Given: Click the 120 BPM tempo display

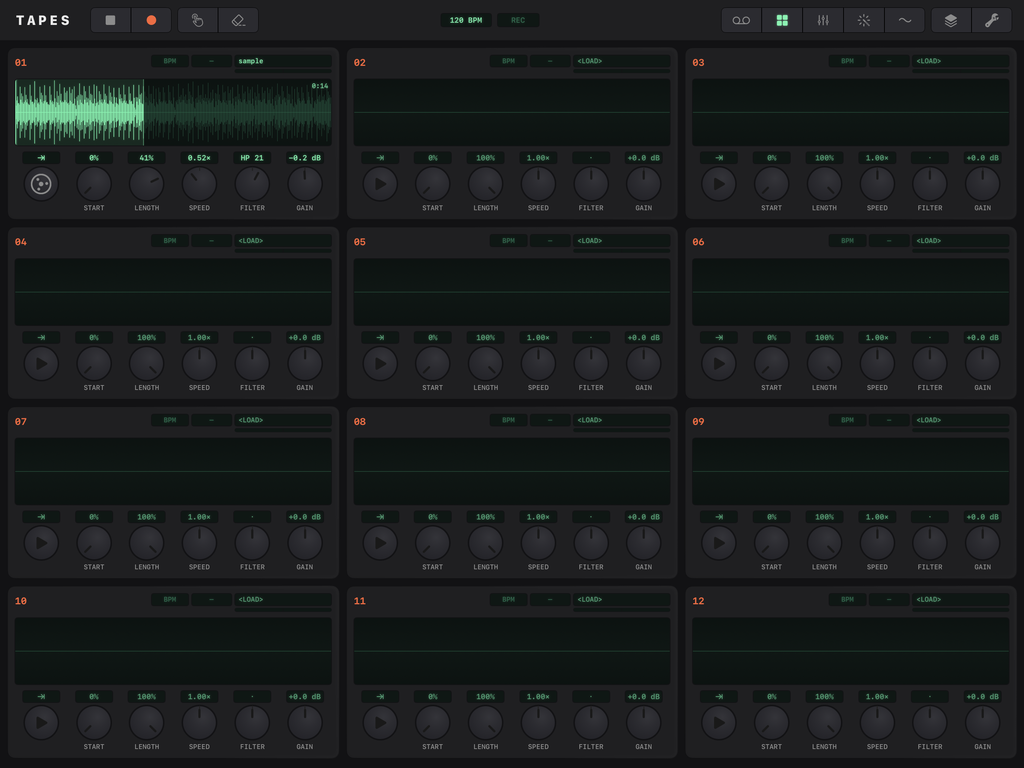Looking at the screenshot, I should (466, 20).
